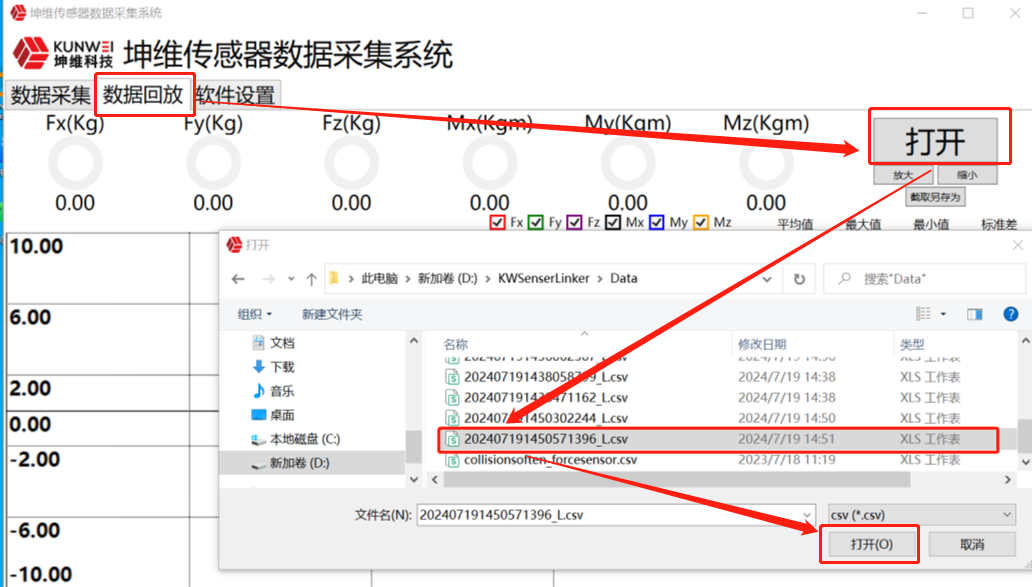The width and height of the screenshot is (1032, 587).
Task: Select the 音乐 music folder
Action: pyautogui.click(x=281, y=391)
